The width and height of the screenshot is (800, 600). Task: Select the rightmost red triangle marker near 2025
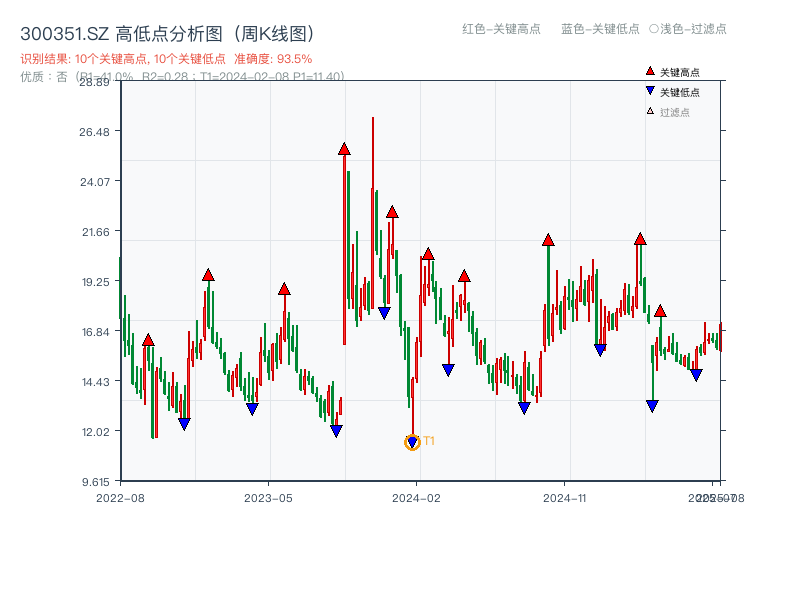tap(661, 312)
